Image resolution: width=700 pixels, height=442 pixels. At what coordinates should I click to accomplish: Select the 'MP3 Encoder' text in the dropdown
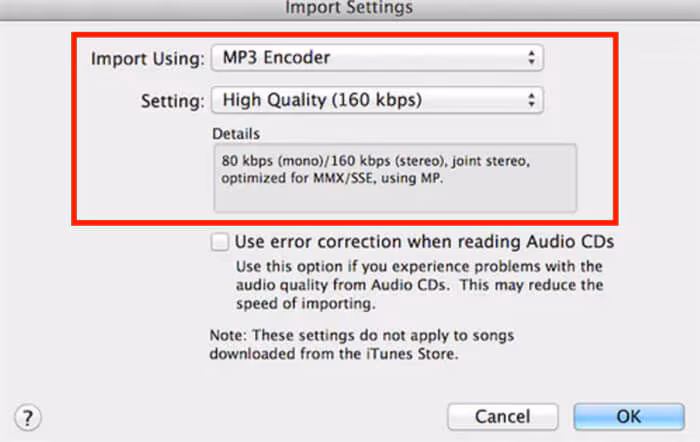pos(276,58)
